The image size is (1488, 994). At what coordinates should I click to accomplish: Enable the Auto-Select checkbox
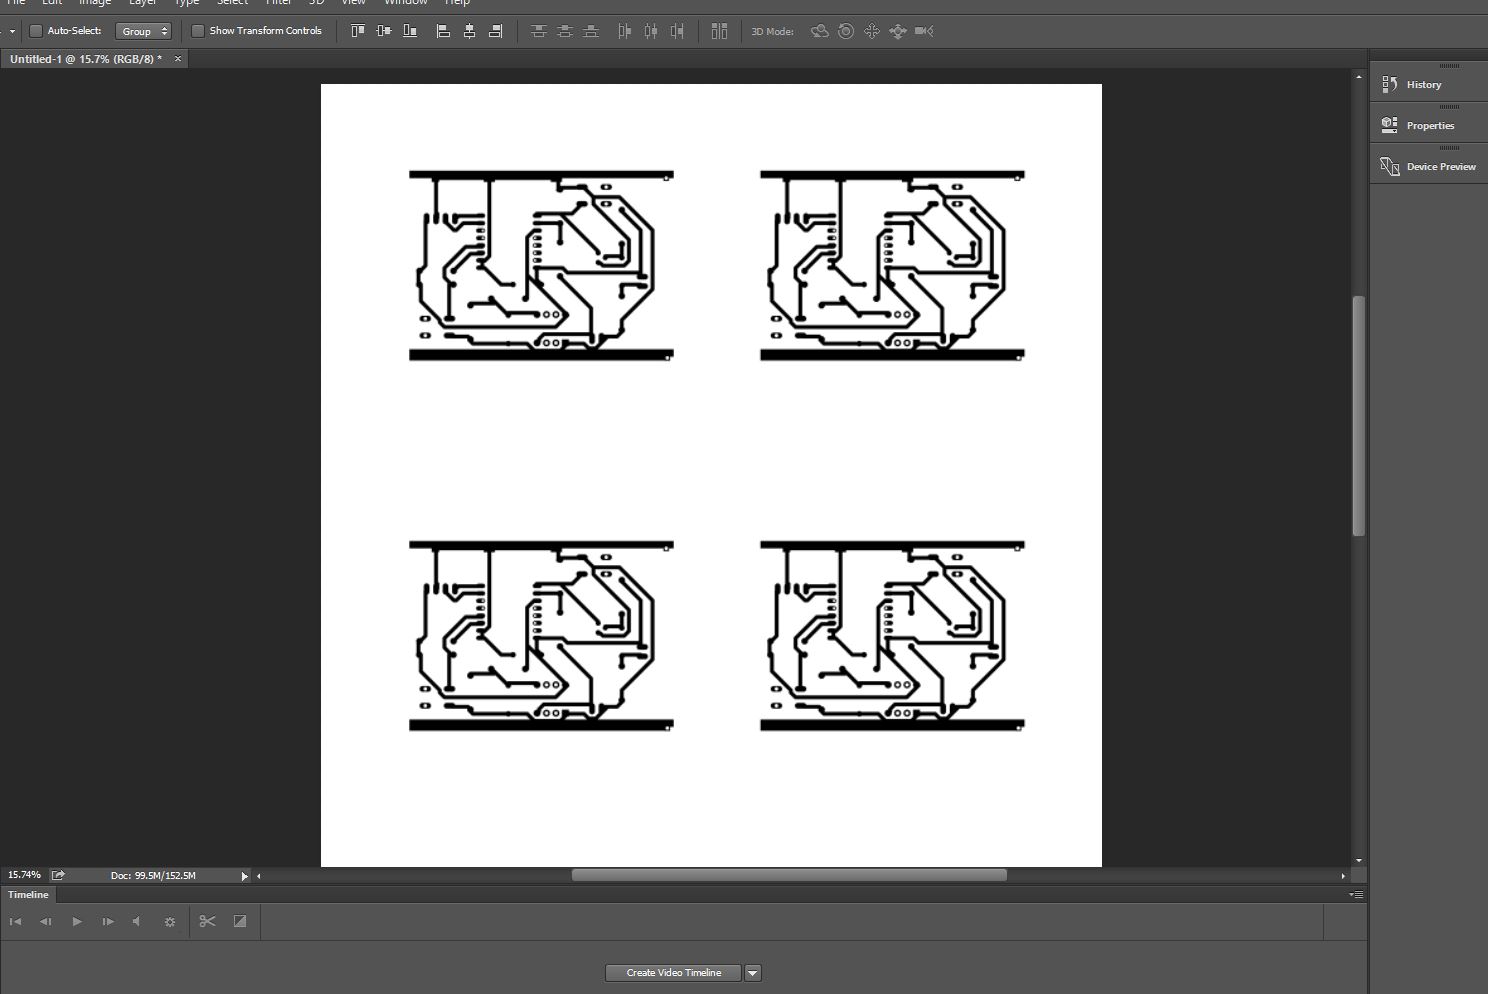[36, 31]
